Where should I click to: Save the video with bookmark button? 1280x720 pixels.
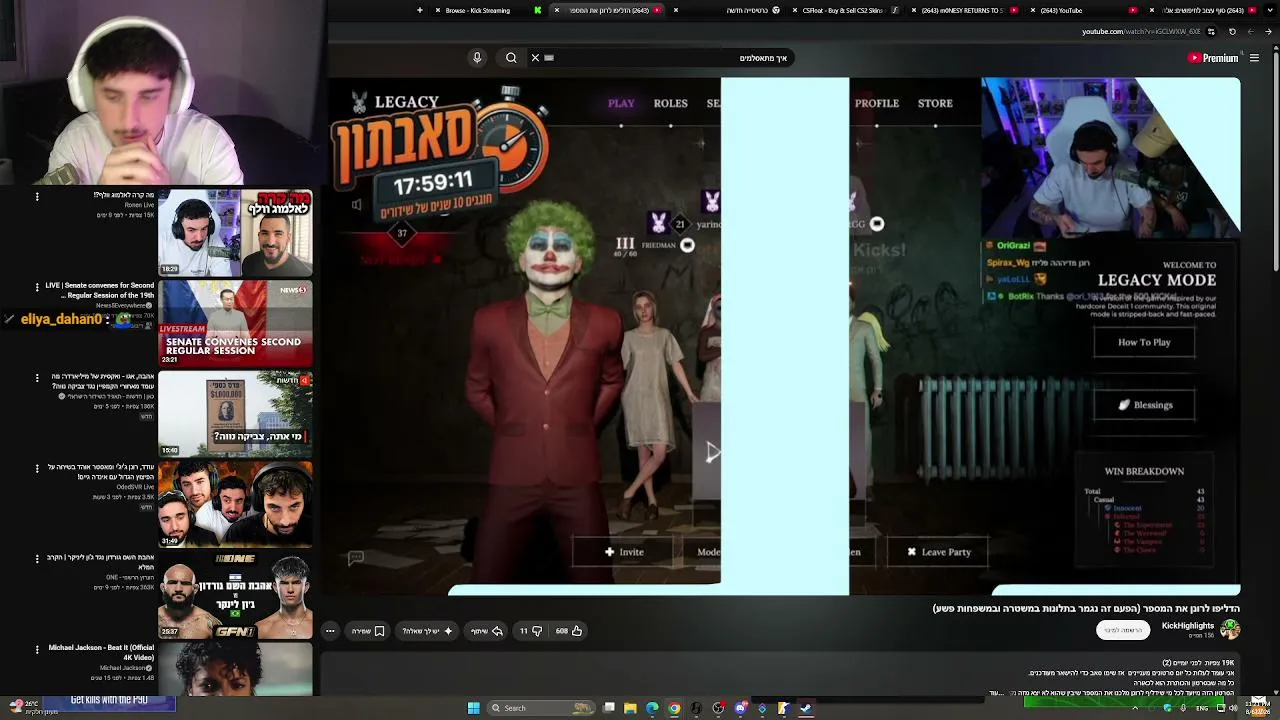pyautogui.click(x=369, y=631)
